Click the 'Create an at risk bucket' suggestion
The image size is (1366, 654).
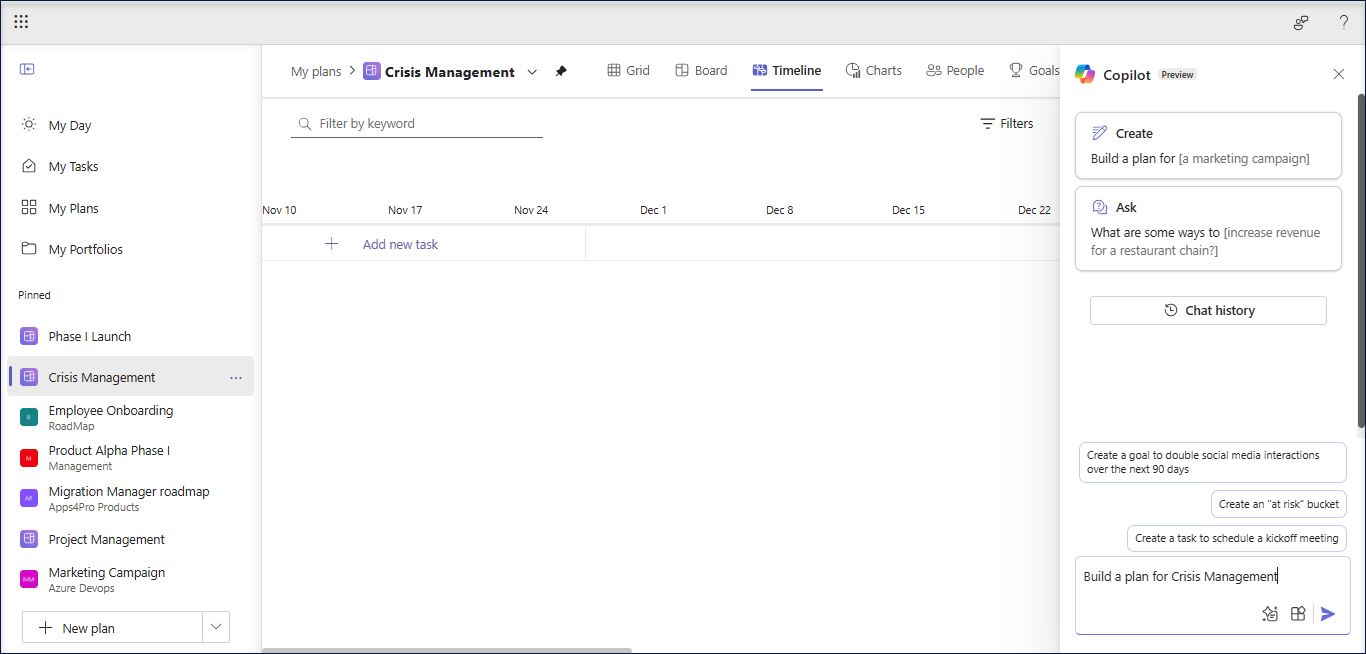[x=1278, y=503]
